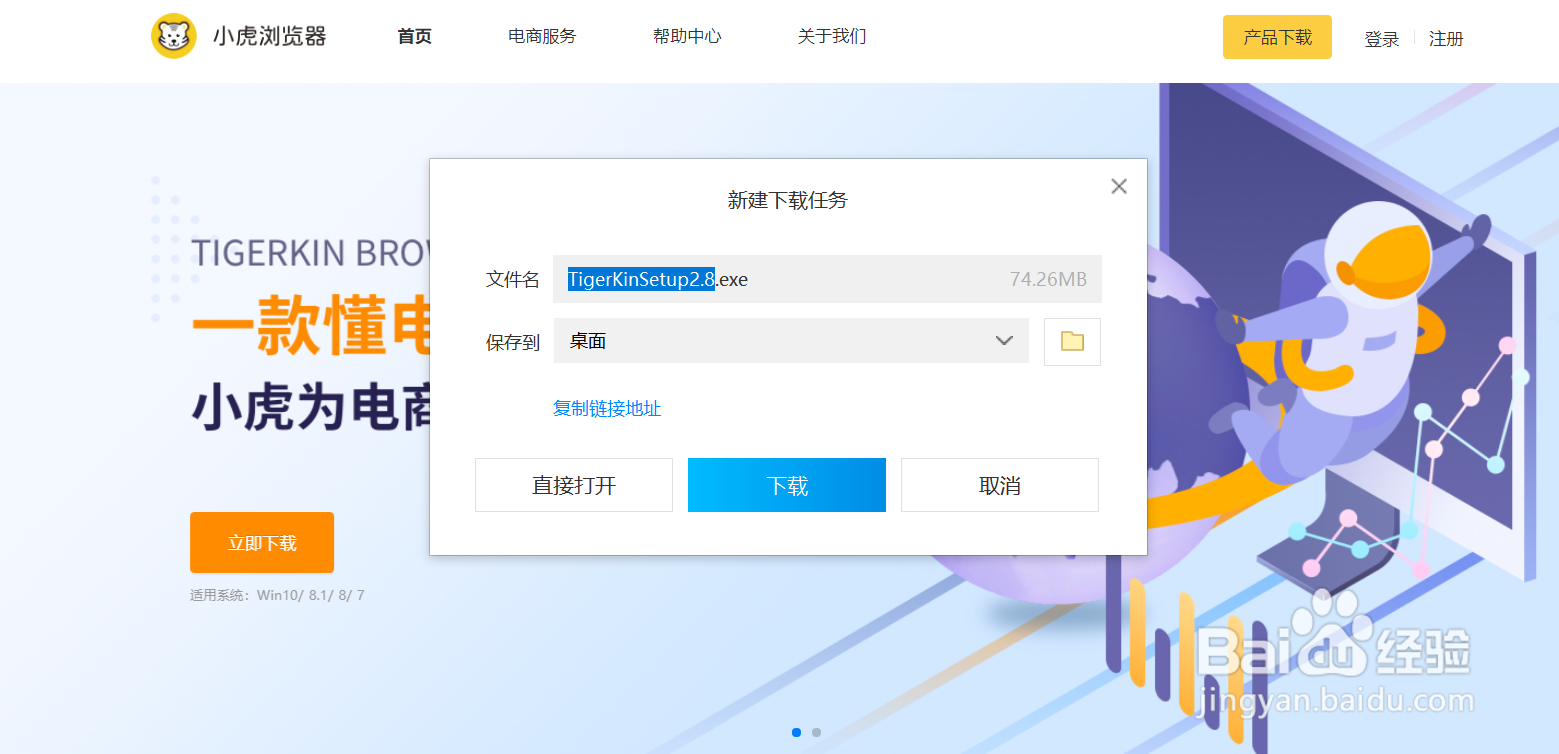Click the 直接打开 button
This screenshot has height=754, width=1559.
click(x=574, y=485)
